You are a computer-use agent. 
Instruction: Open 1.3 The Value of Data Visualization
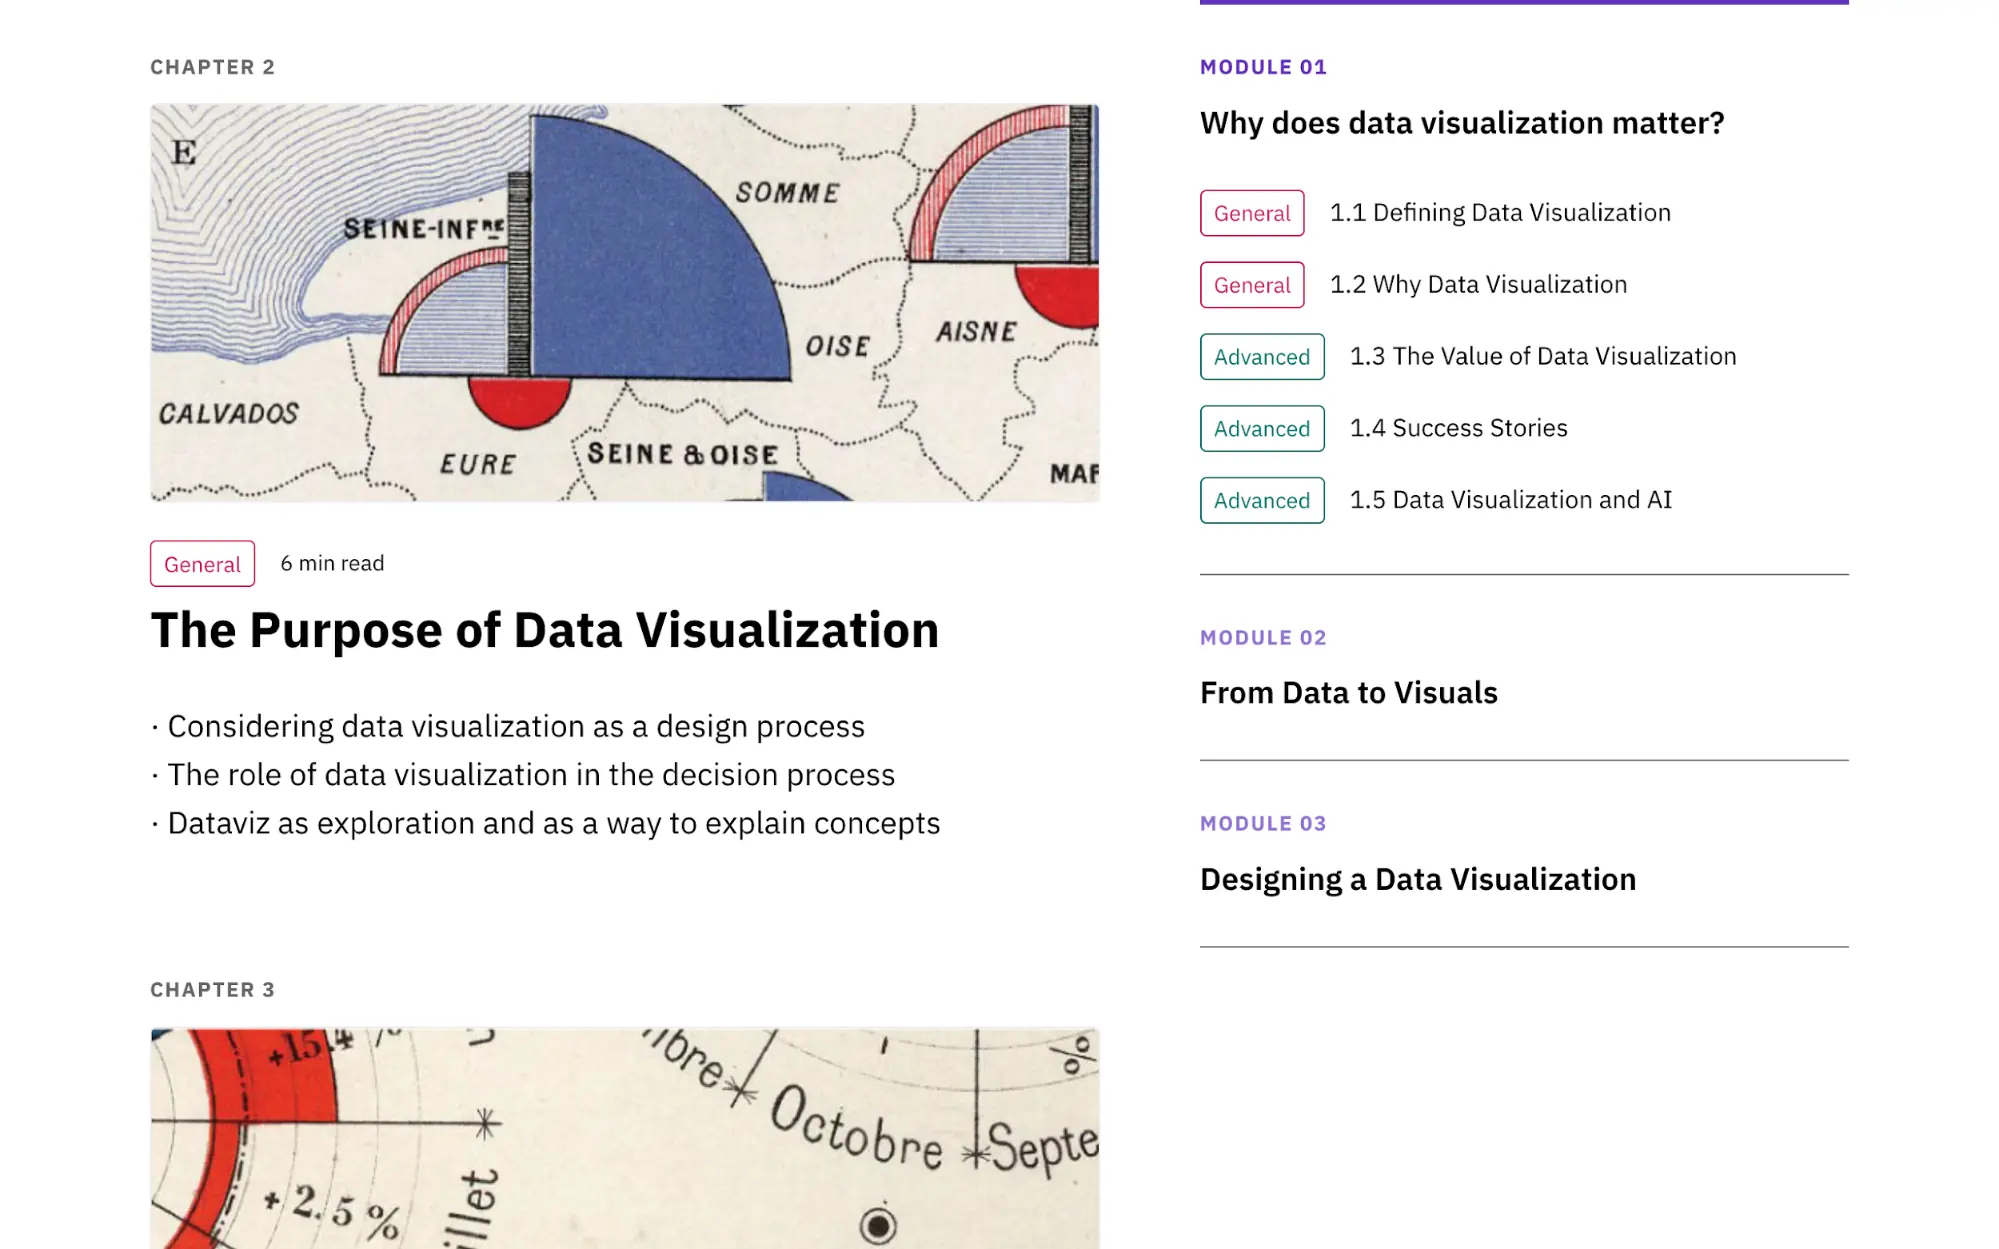point(1543,357)
